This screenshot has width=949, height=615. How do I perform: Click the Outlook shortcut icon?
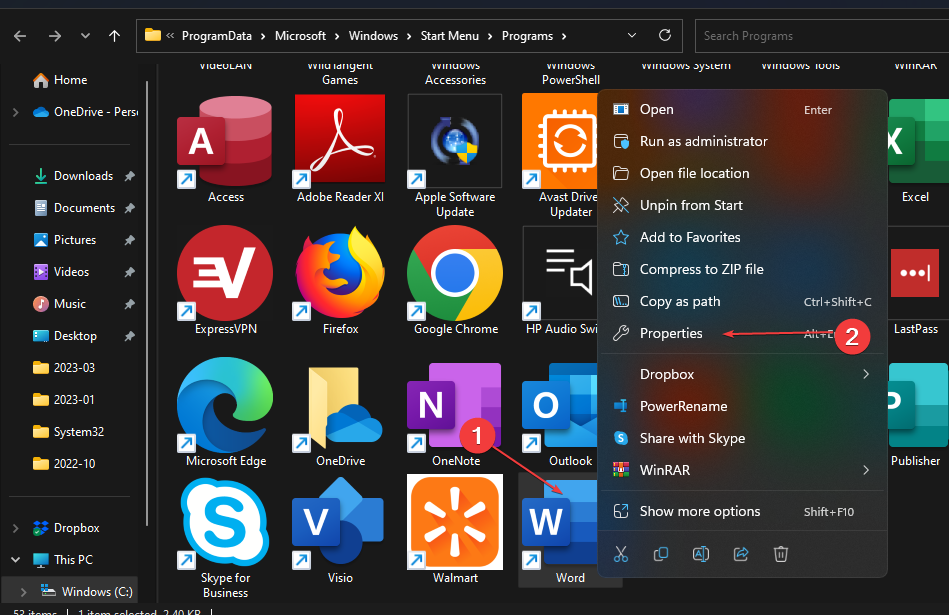pyautogui.click(x=560, y=407)
